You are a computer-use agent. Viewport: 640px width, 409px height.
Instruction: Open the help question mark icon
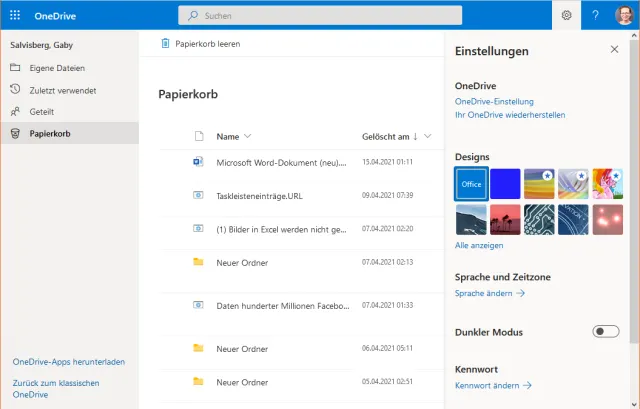(x=596, y=15)
